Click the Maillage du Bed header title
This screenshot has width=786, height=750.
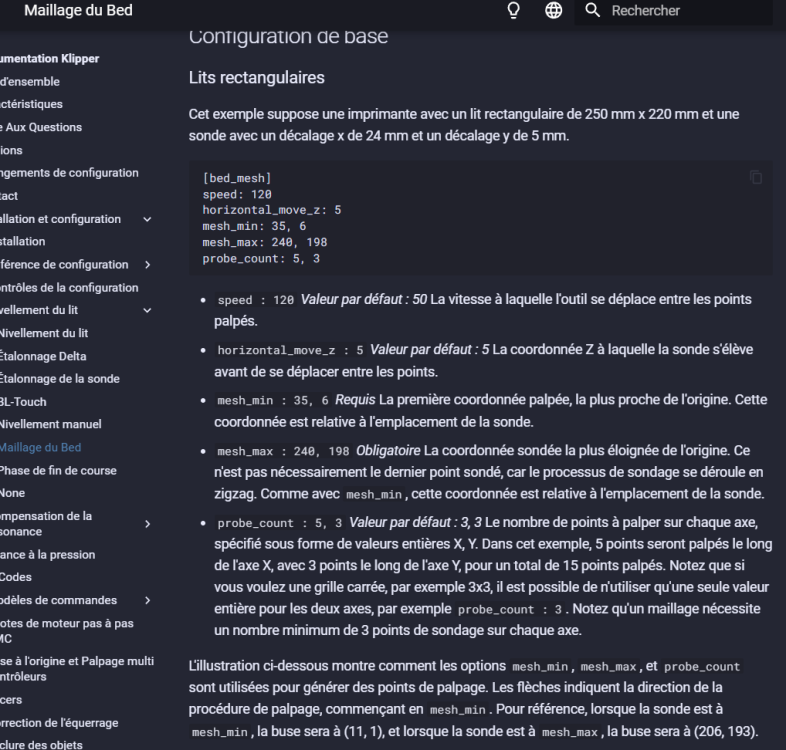(78, 11)
